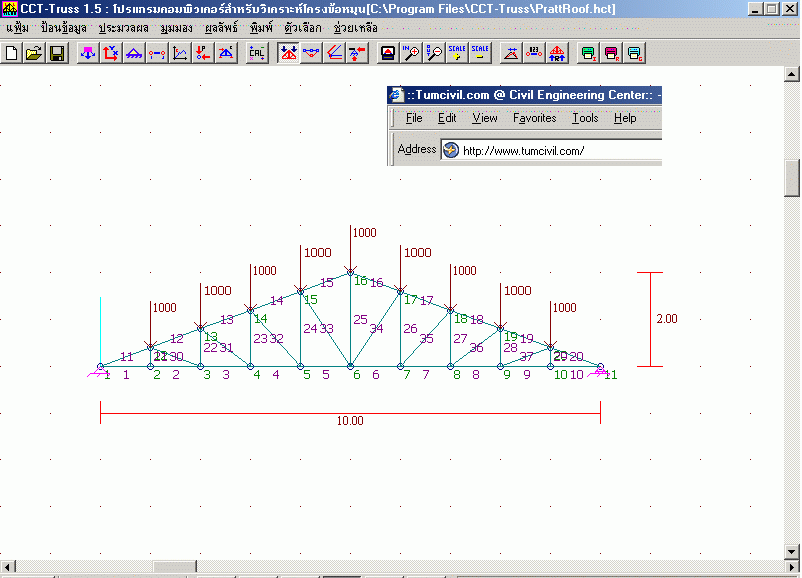Create a new truss file
This screenshot has height=578, width=802.
click(x=12, y=53)
